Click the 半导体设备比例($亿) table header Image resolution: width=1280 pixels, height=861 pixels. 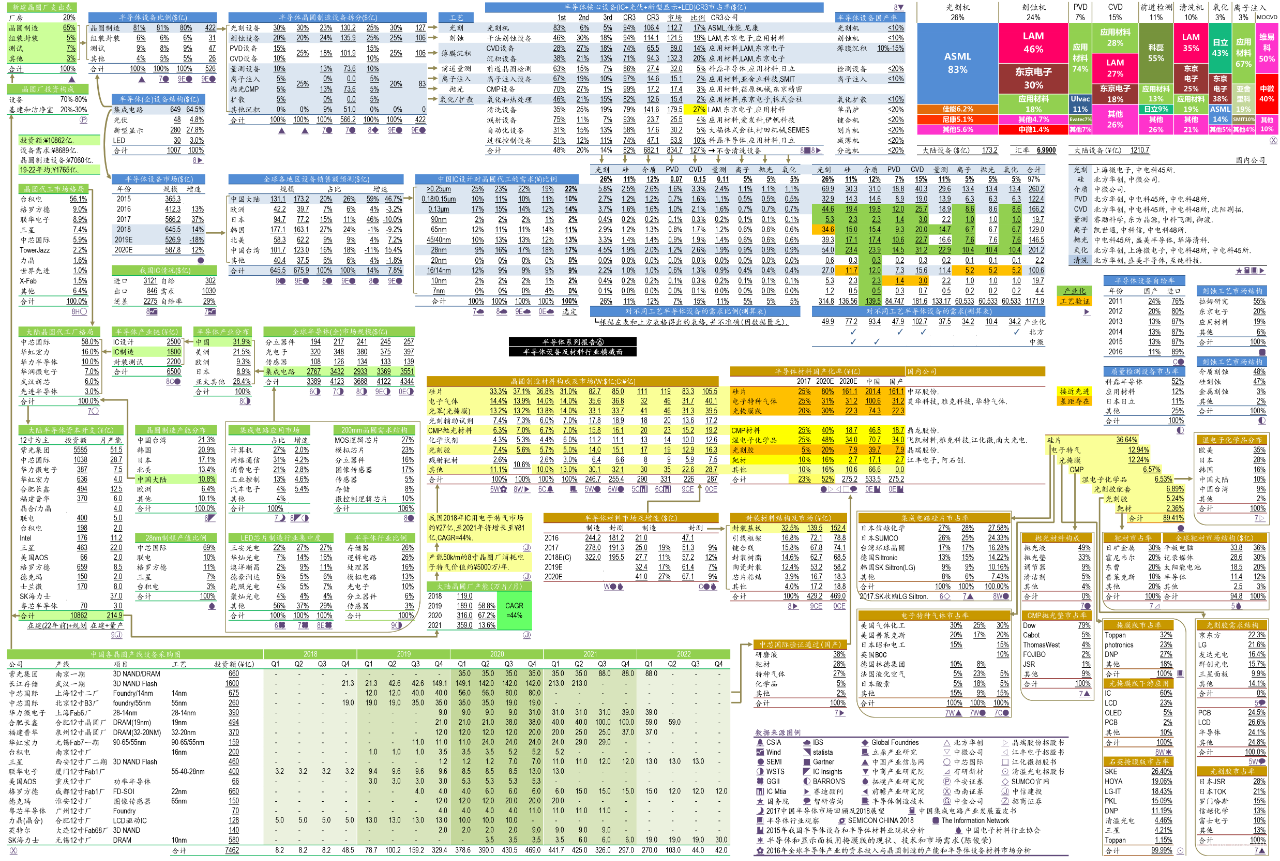pos(153,17)
